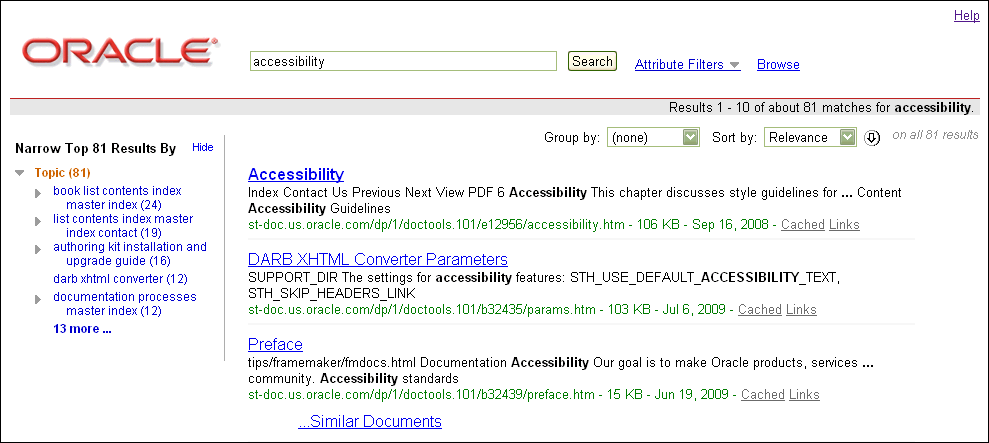Open the Group by dropdown
Viewport: 989px width, 443px height.
653,138
